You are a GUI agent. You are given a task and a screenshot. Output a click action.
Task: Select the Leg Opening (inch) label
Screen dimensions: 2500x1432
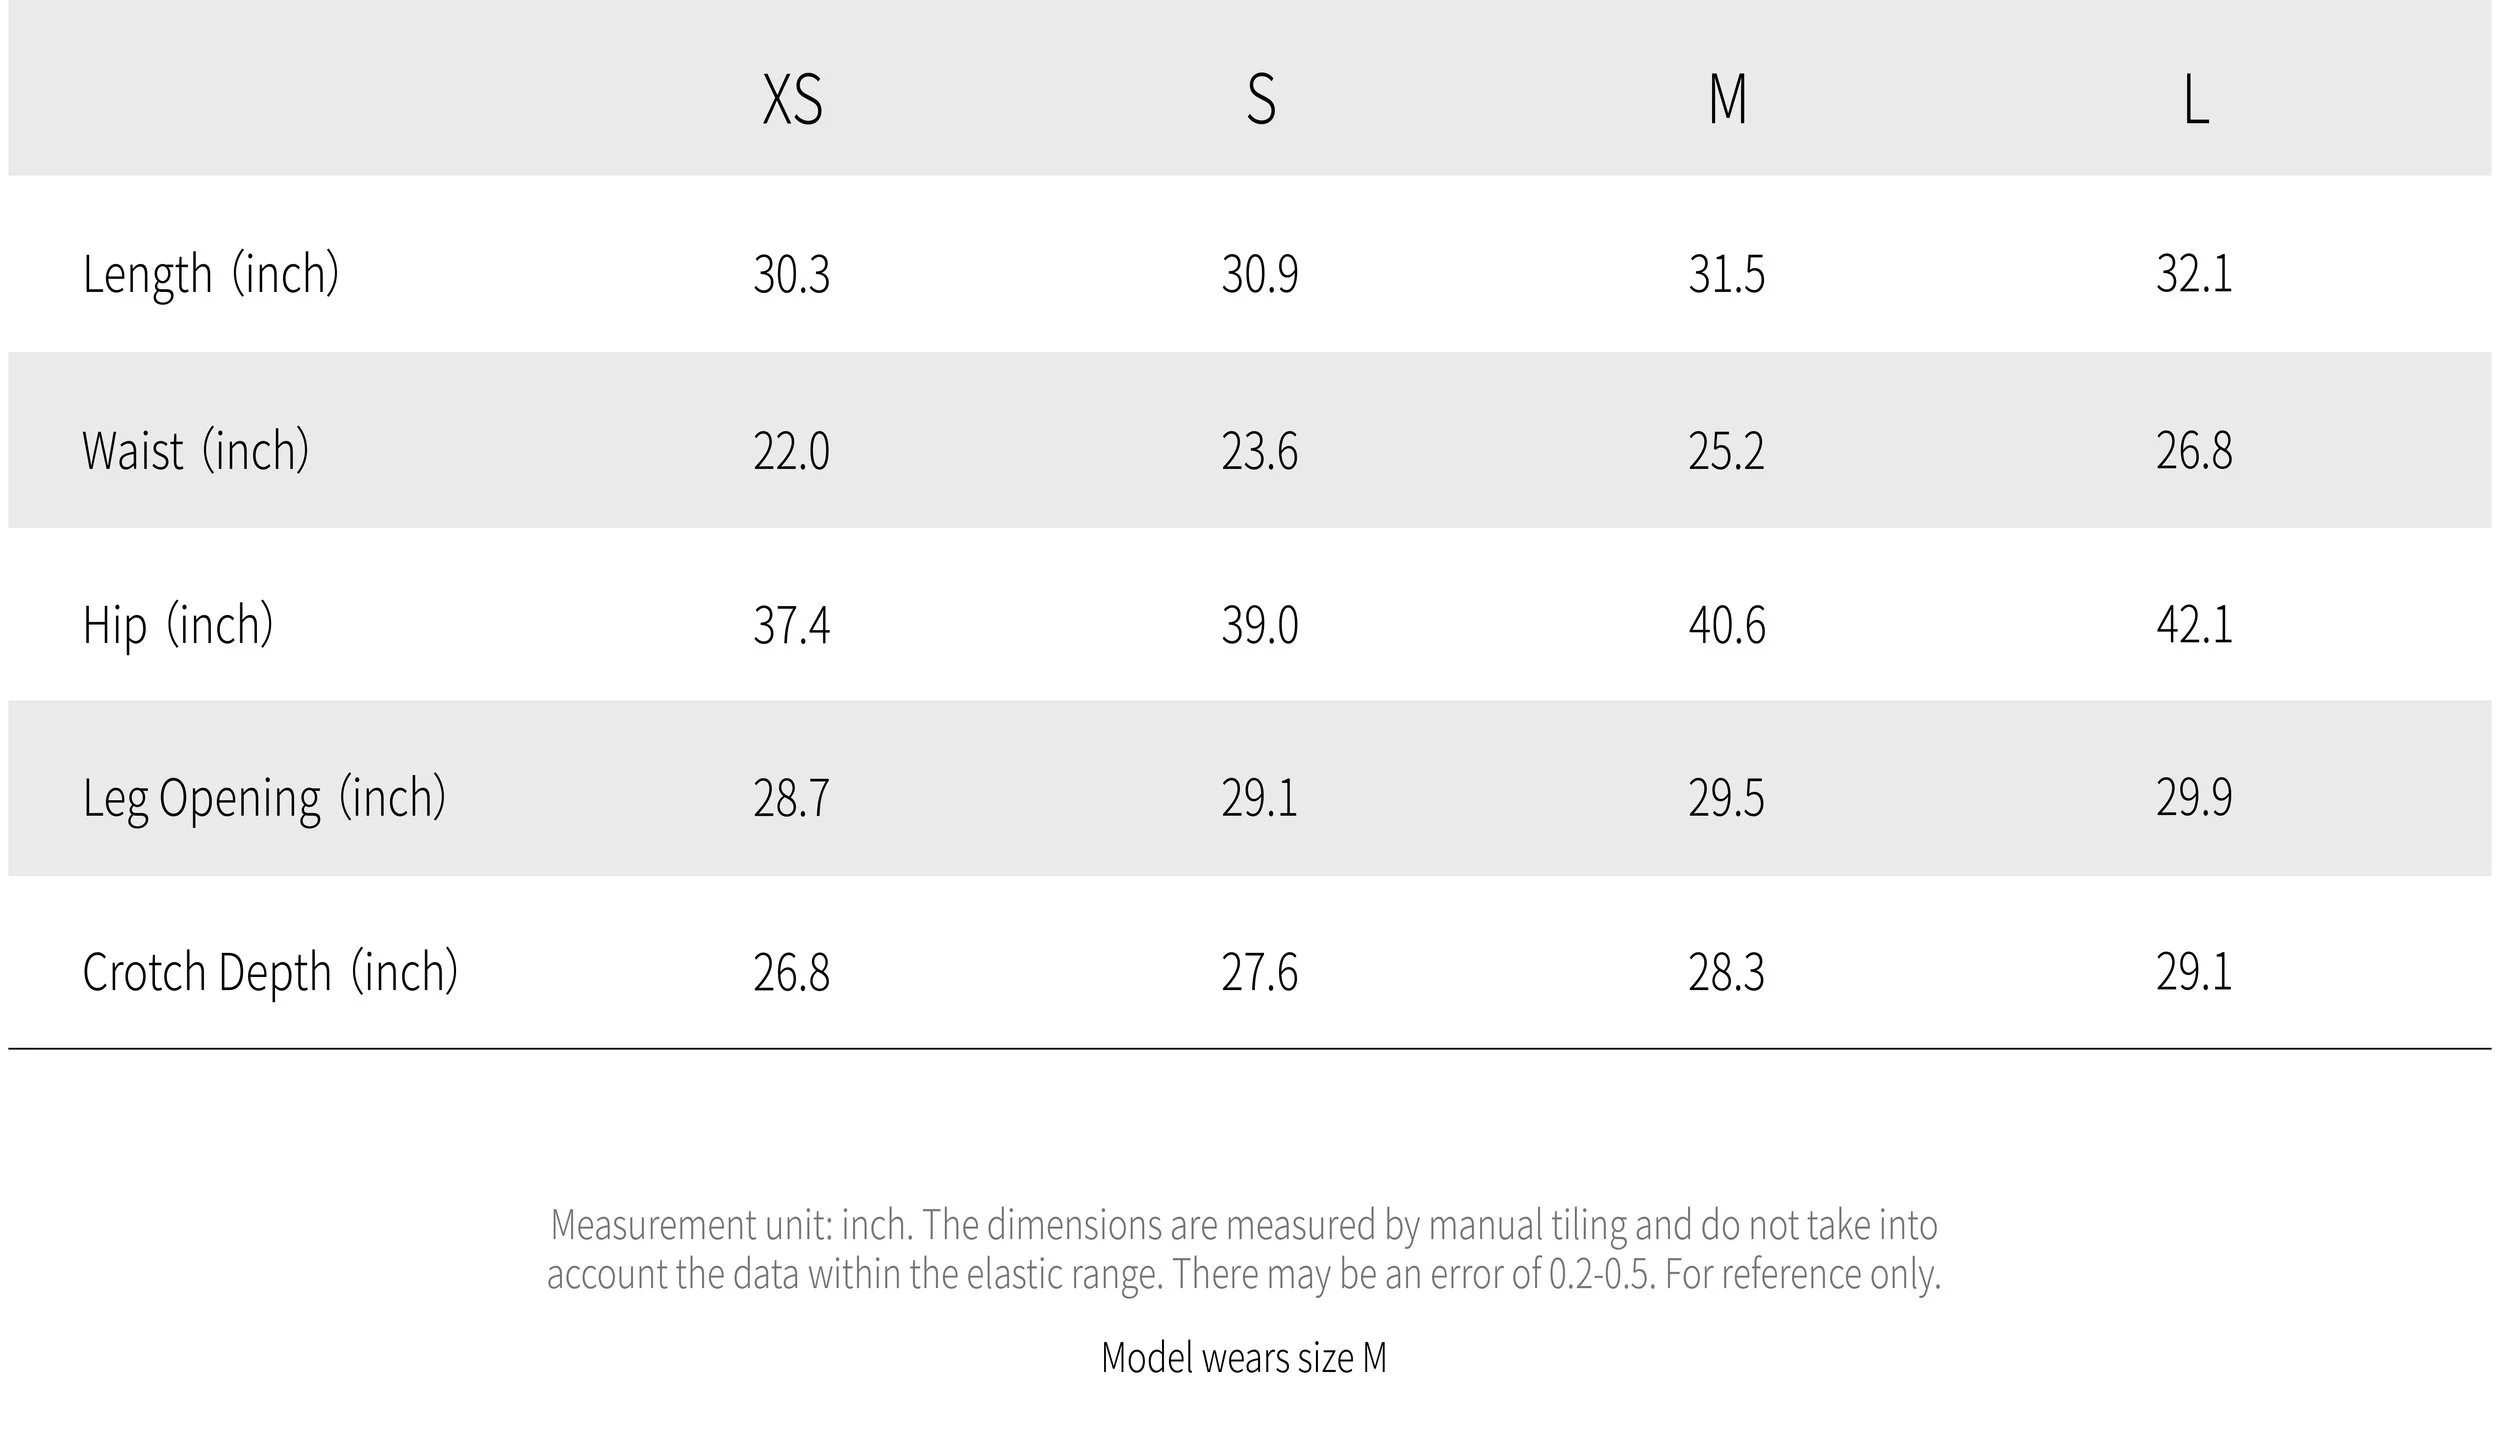264,798
